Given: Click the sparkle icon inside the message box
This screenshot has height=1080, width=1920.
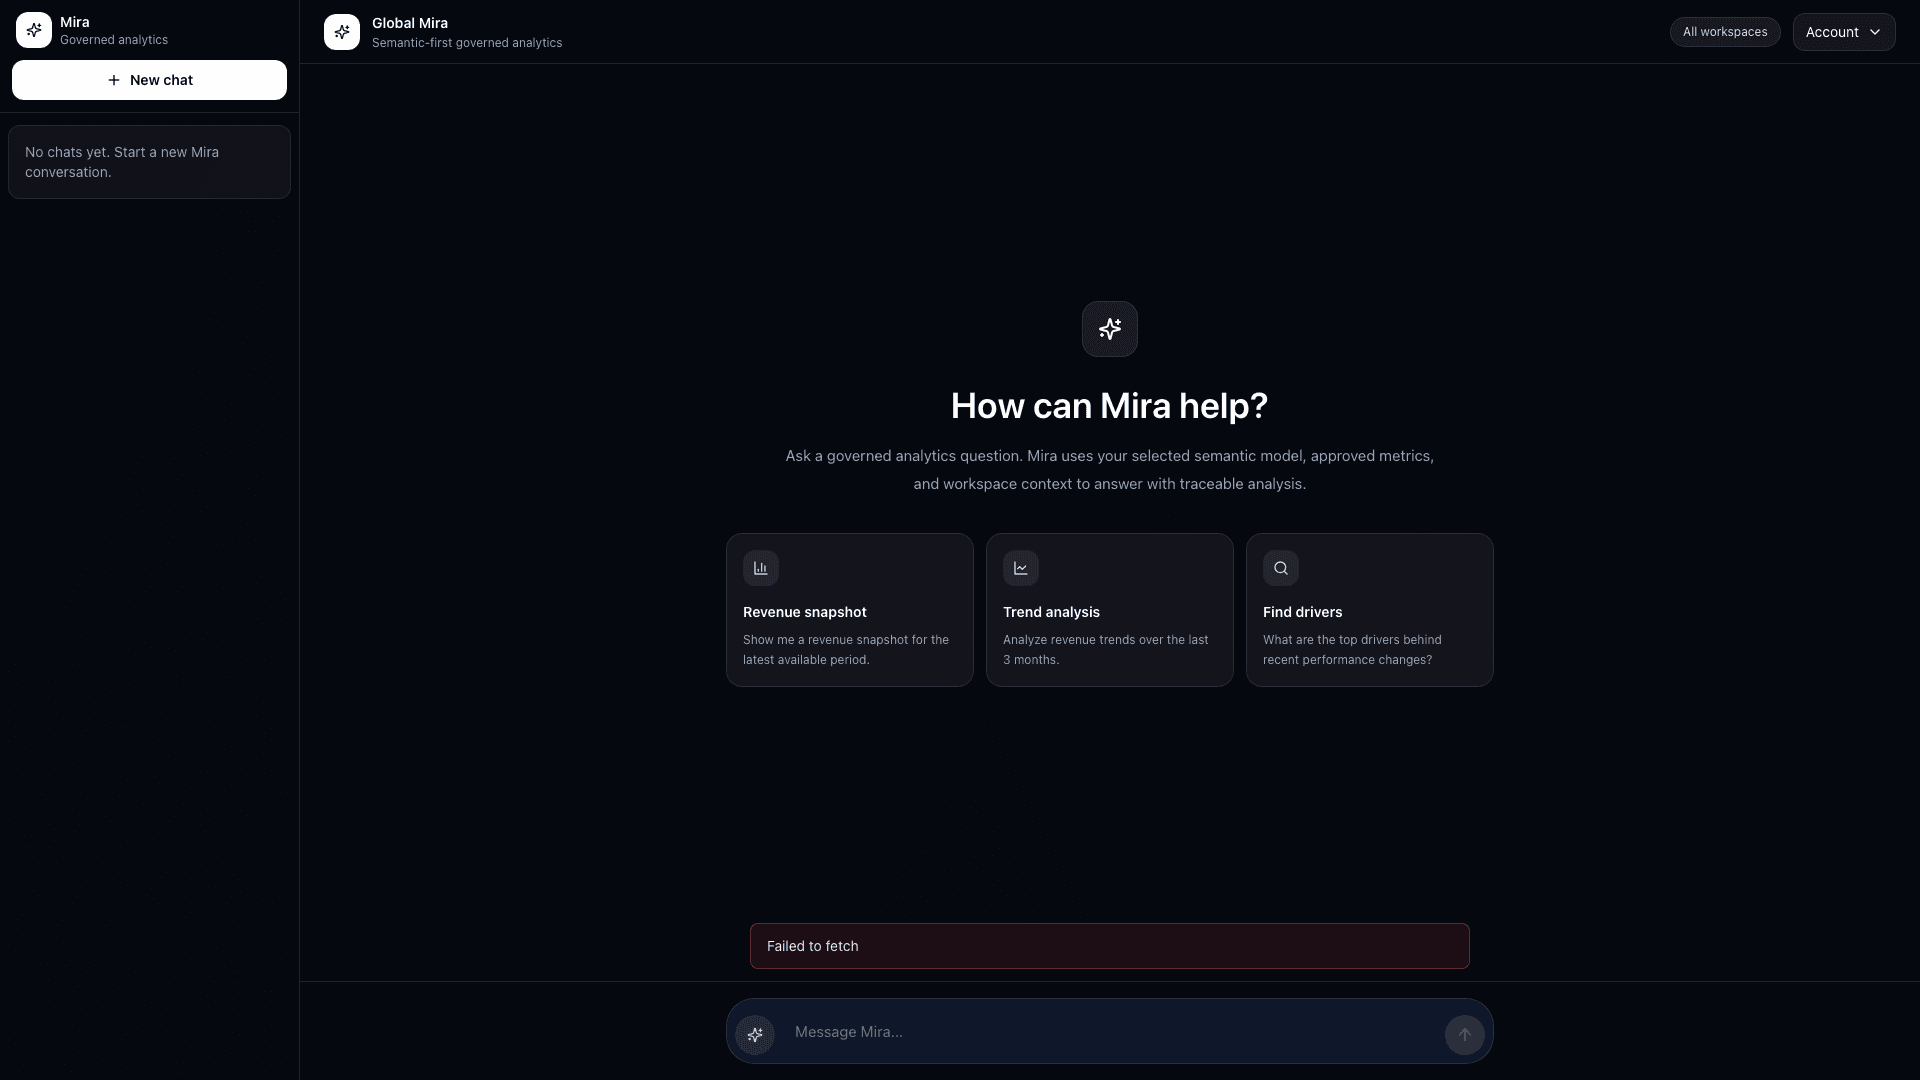Looking at the screenshot, I should pos(755,1034).
